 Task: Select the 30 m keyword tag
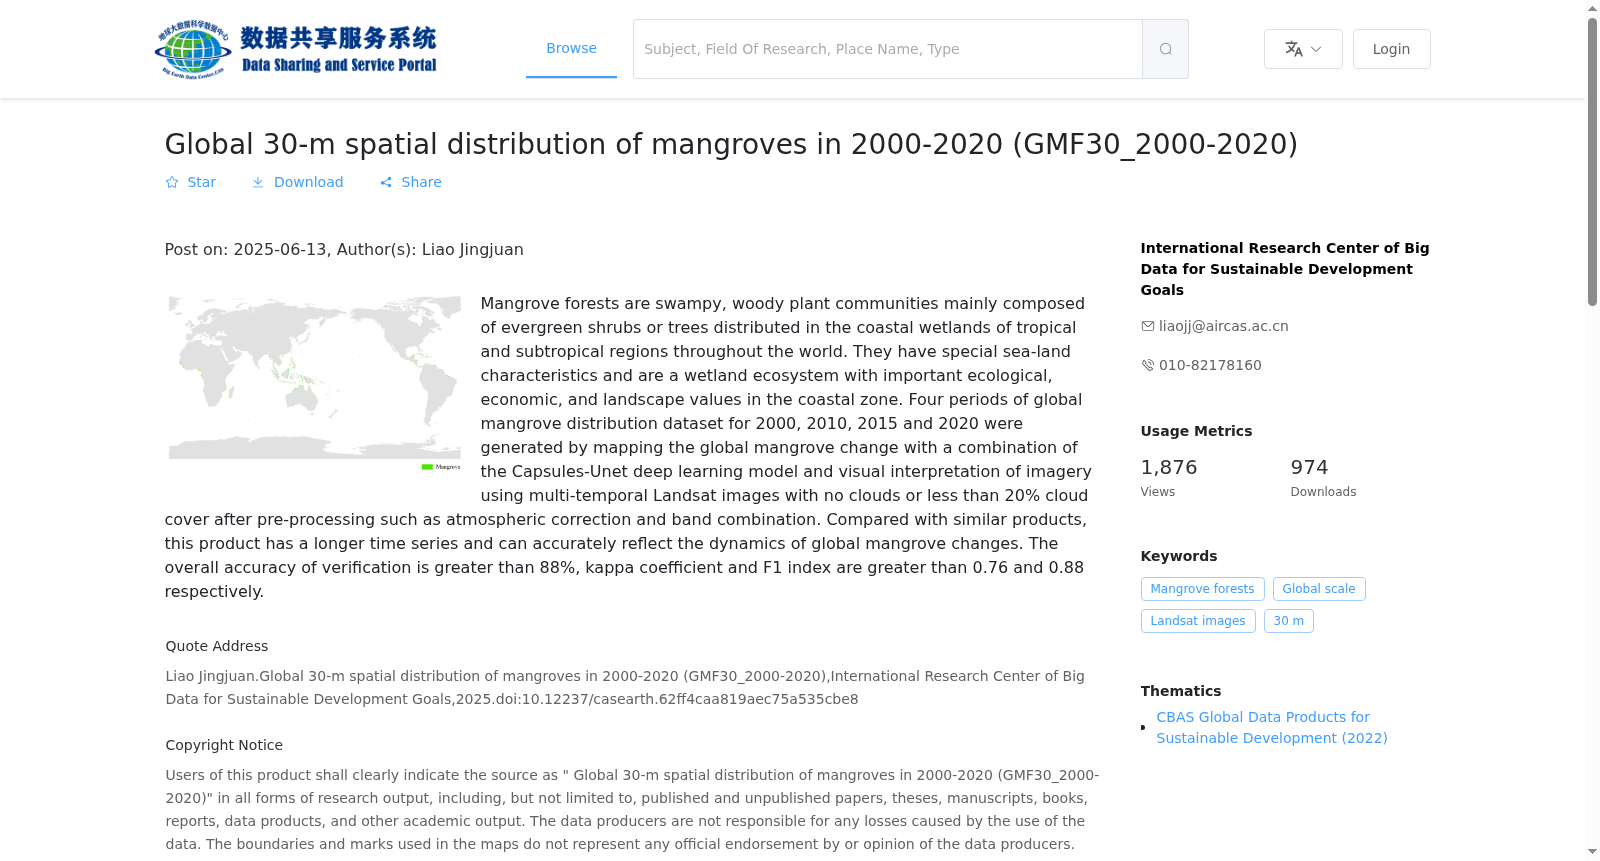(x=1288, y=621)
